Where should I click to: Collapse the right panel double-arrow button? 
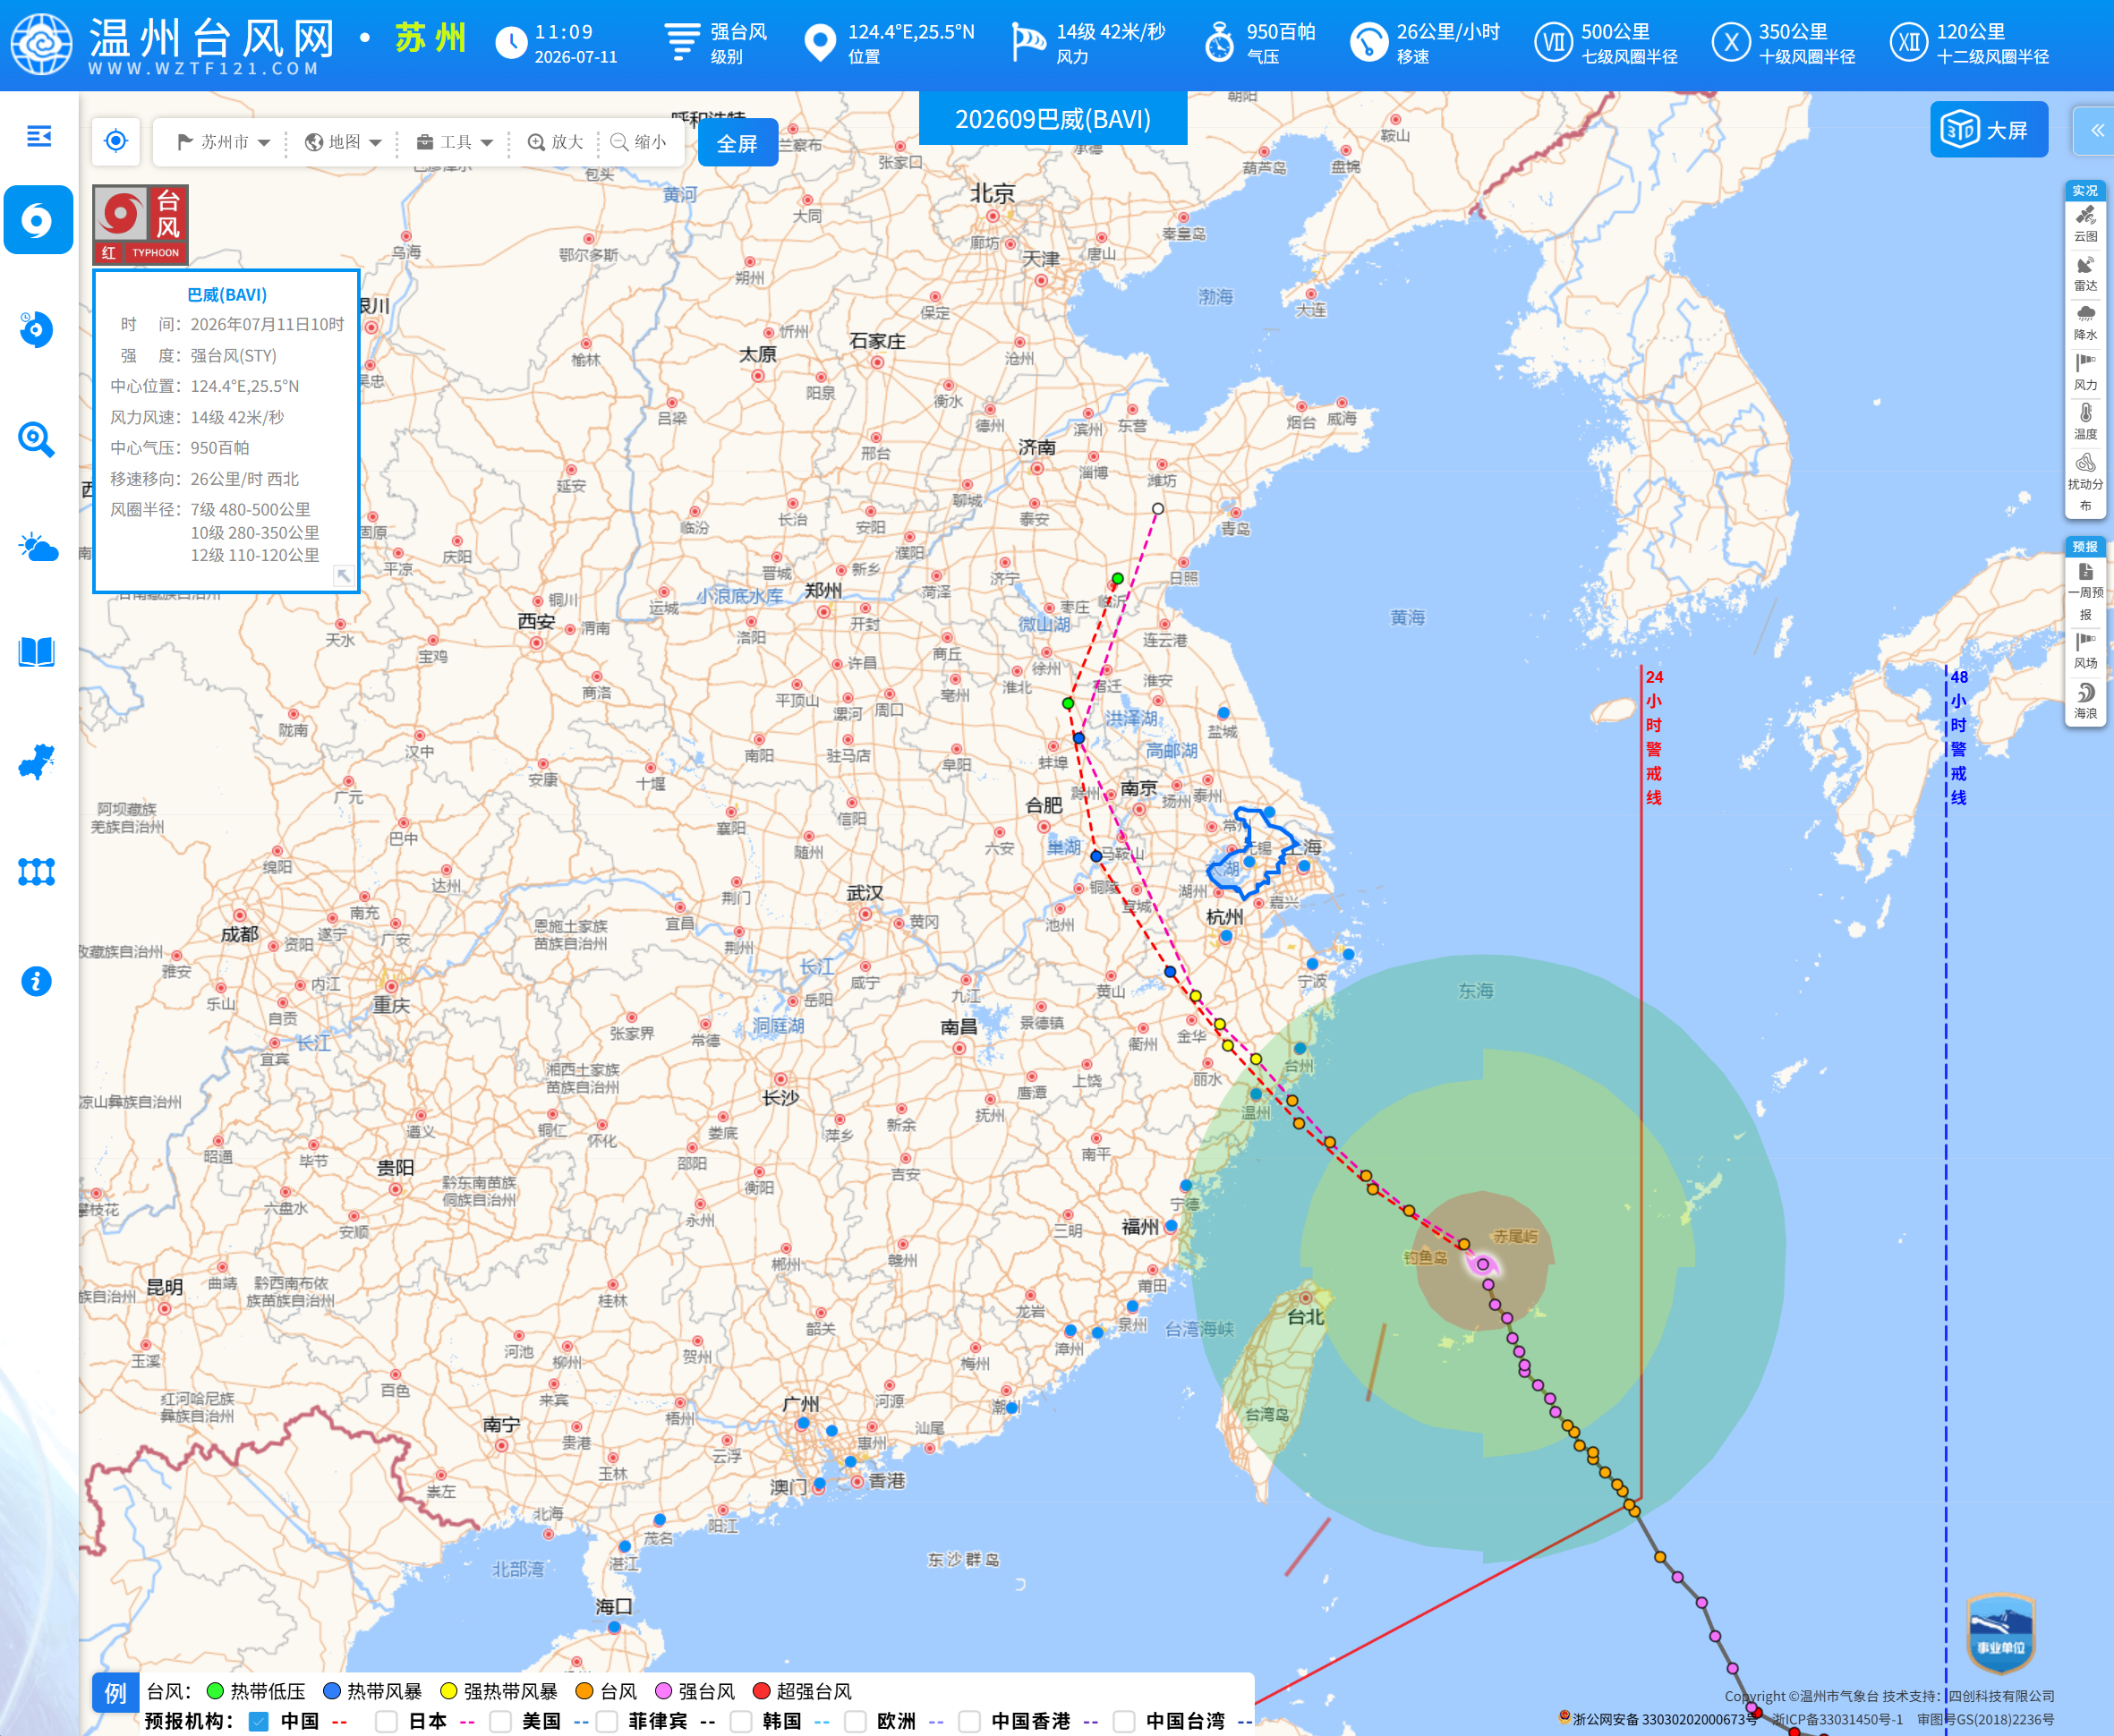tap(2096, 130)
